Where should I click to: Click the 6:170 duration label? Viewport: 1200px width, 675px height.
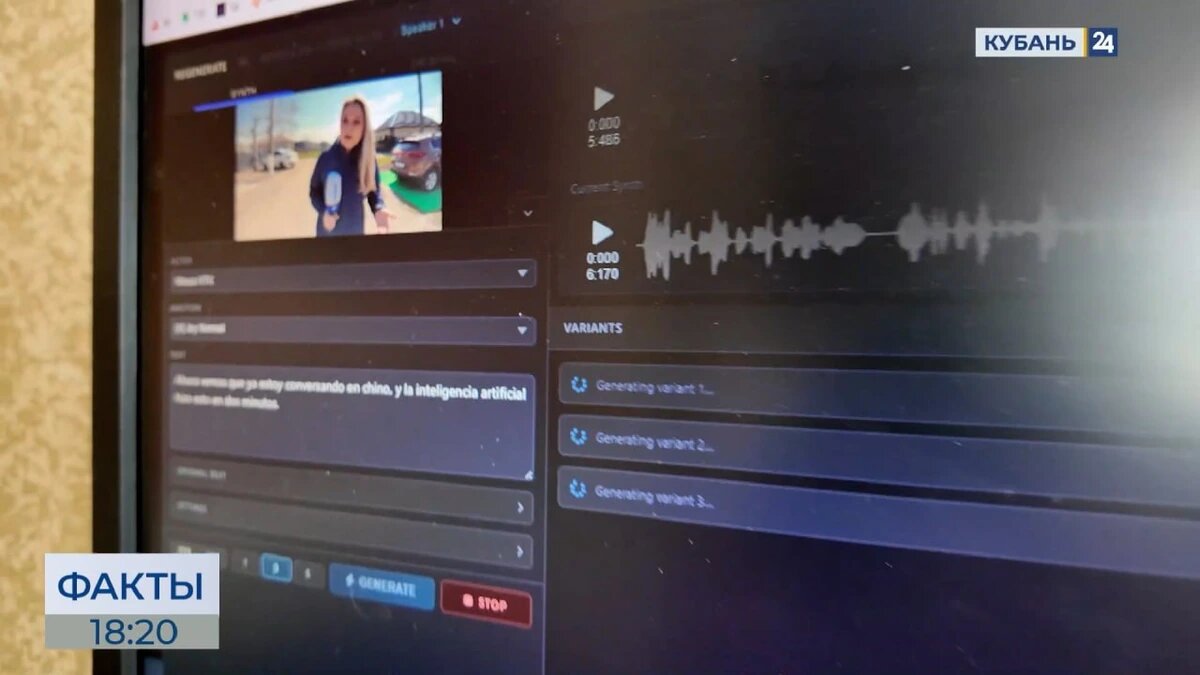click(602, 273)
